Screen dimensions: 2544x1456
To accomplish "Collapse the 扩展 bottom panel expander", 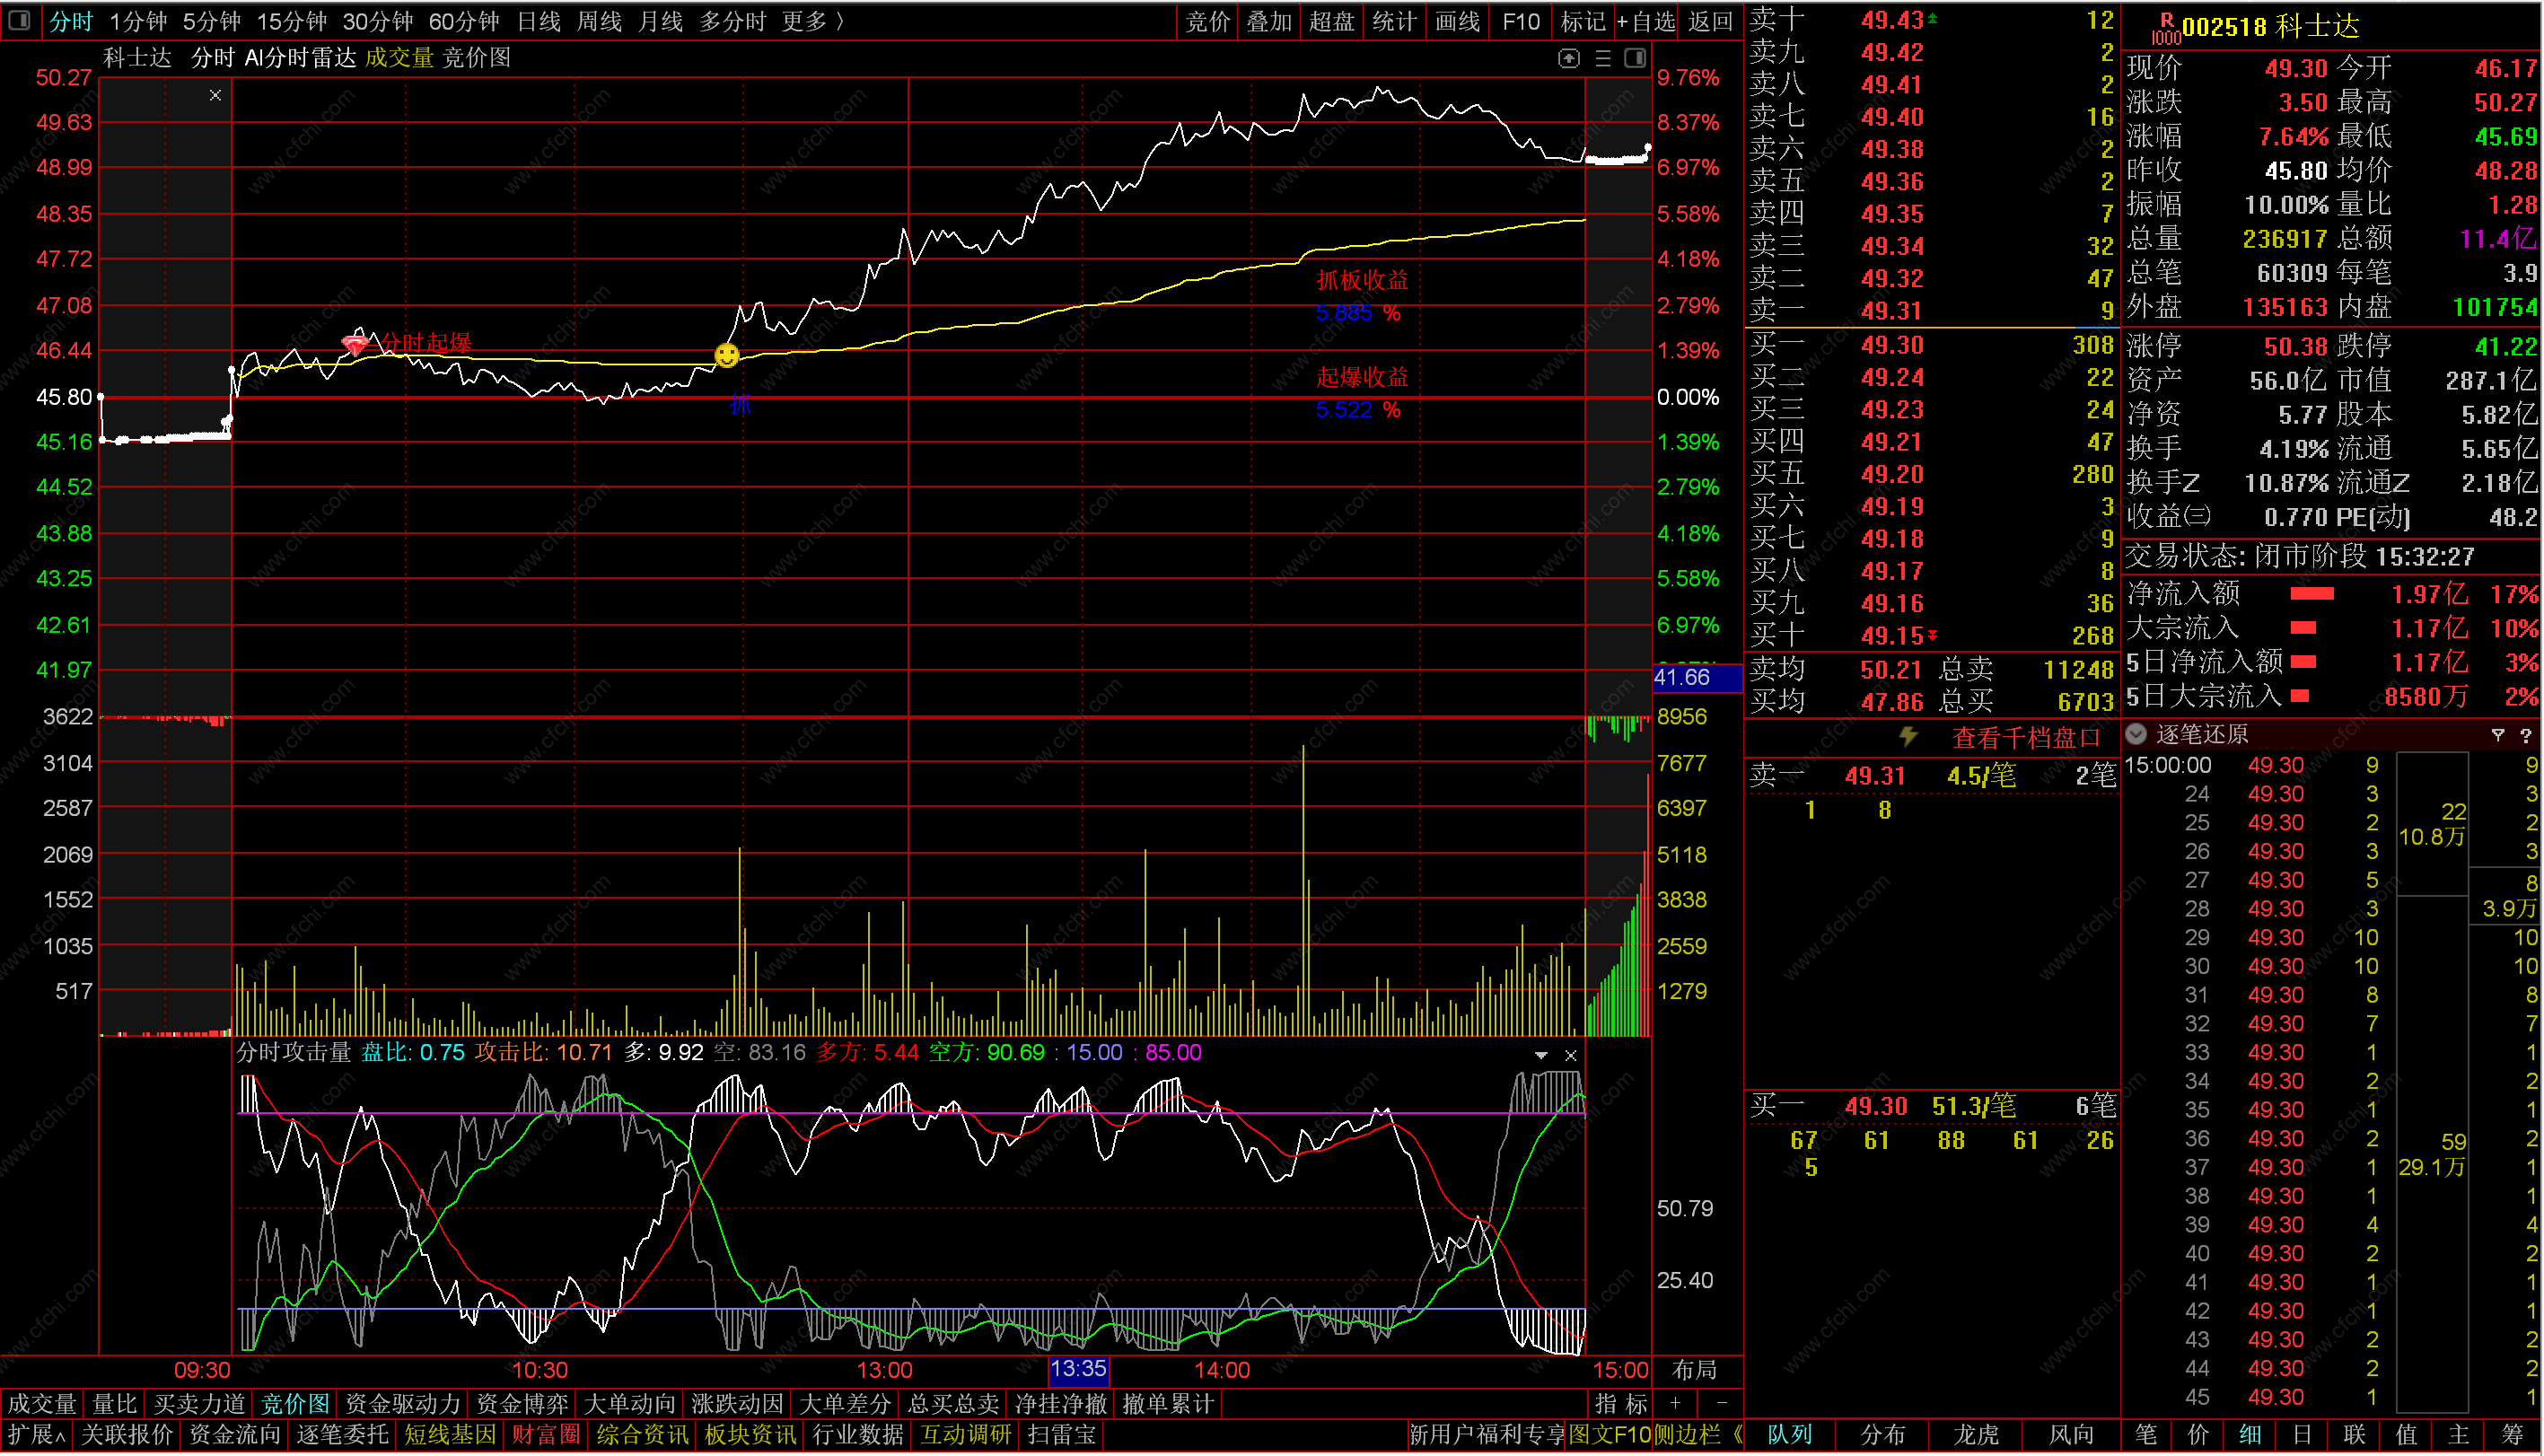I will [x=36, y=1435].
